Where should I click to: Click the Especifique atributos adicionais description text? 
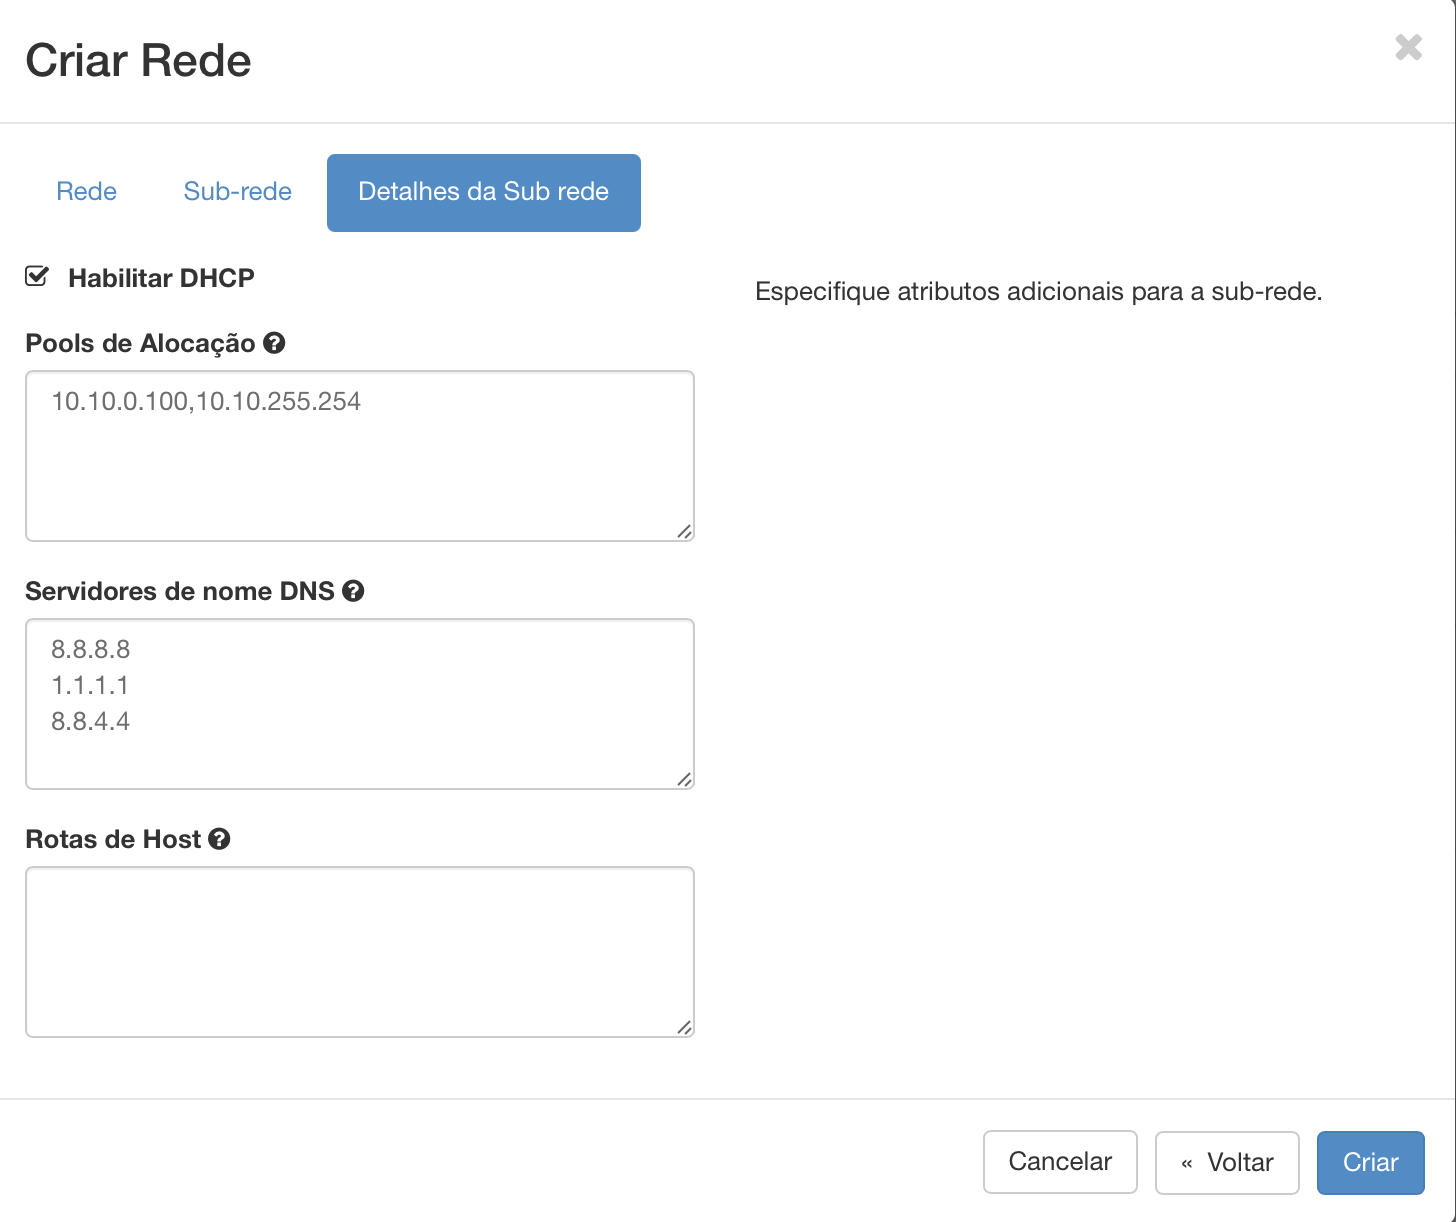[x=1039, y=292]
